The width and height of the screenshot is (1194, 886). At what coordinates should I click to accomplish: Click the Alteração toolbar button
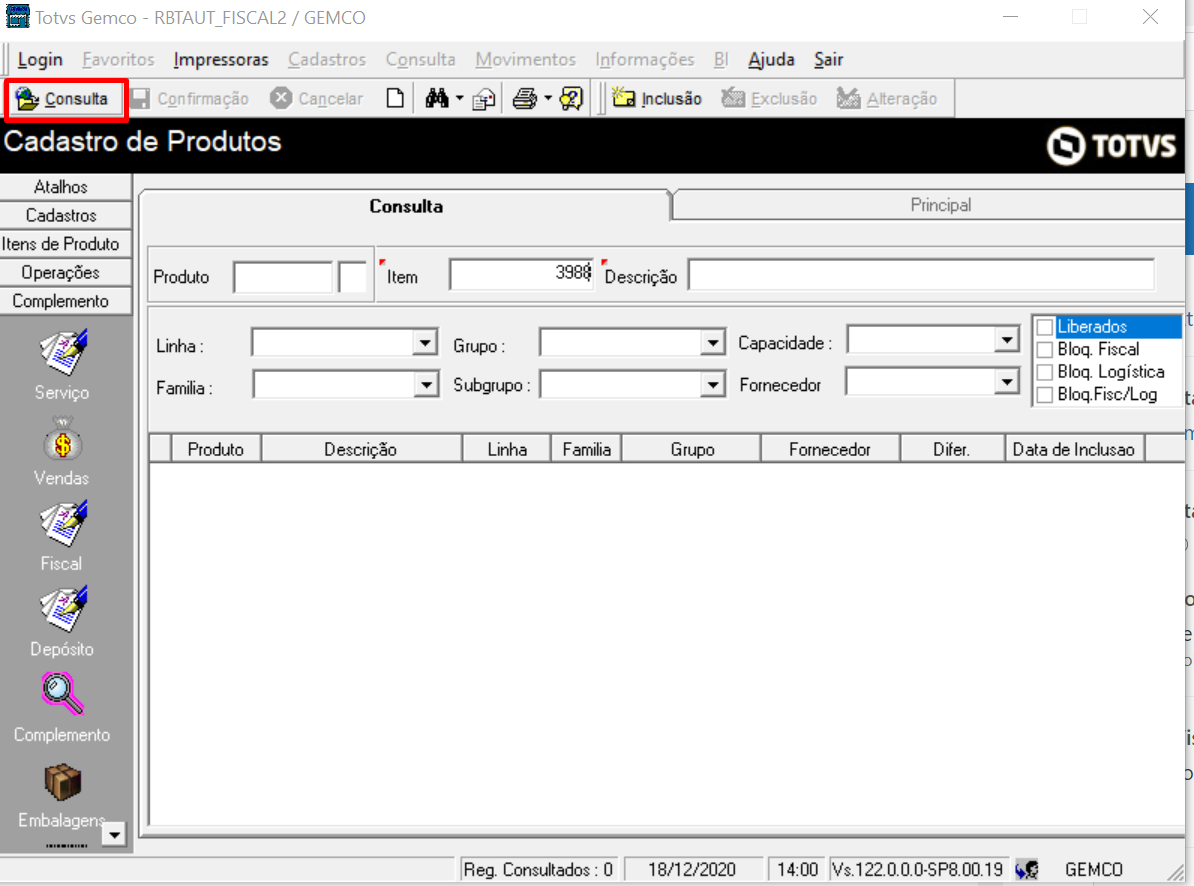click(x=886, y=99)
